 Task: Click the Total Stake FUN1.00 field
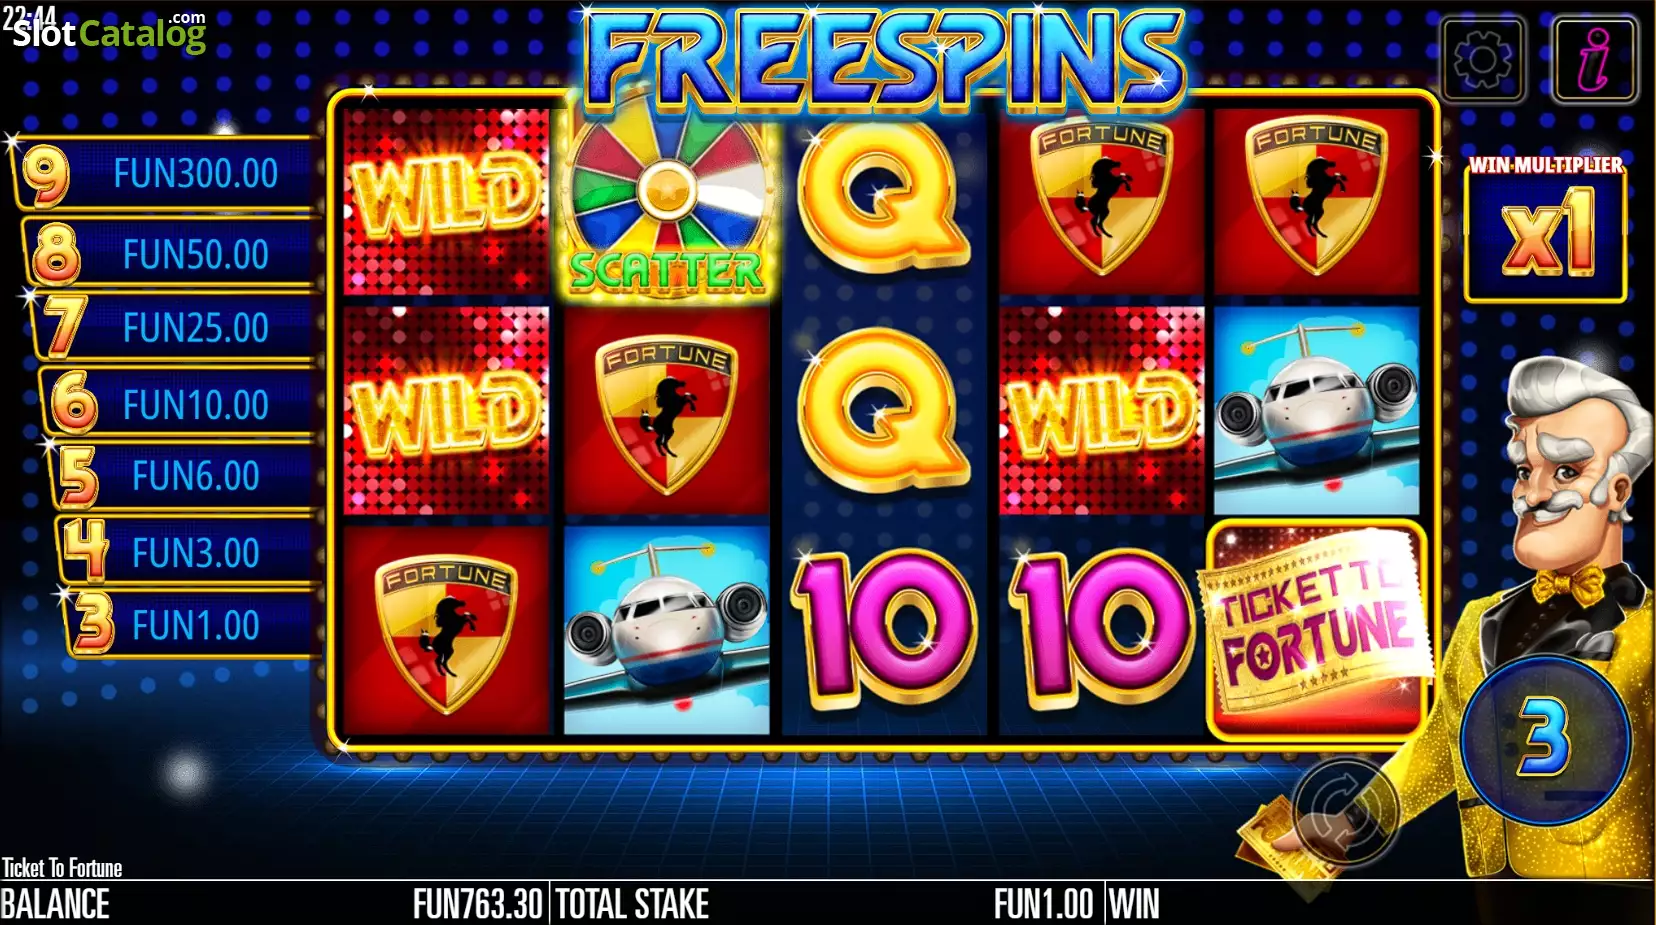coord(825,904)
